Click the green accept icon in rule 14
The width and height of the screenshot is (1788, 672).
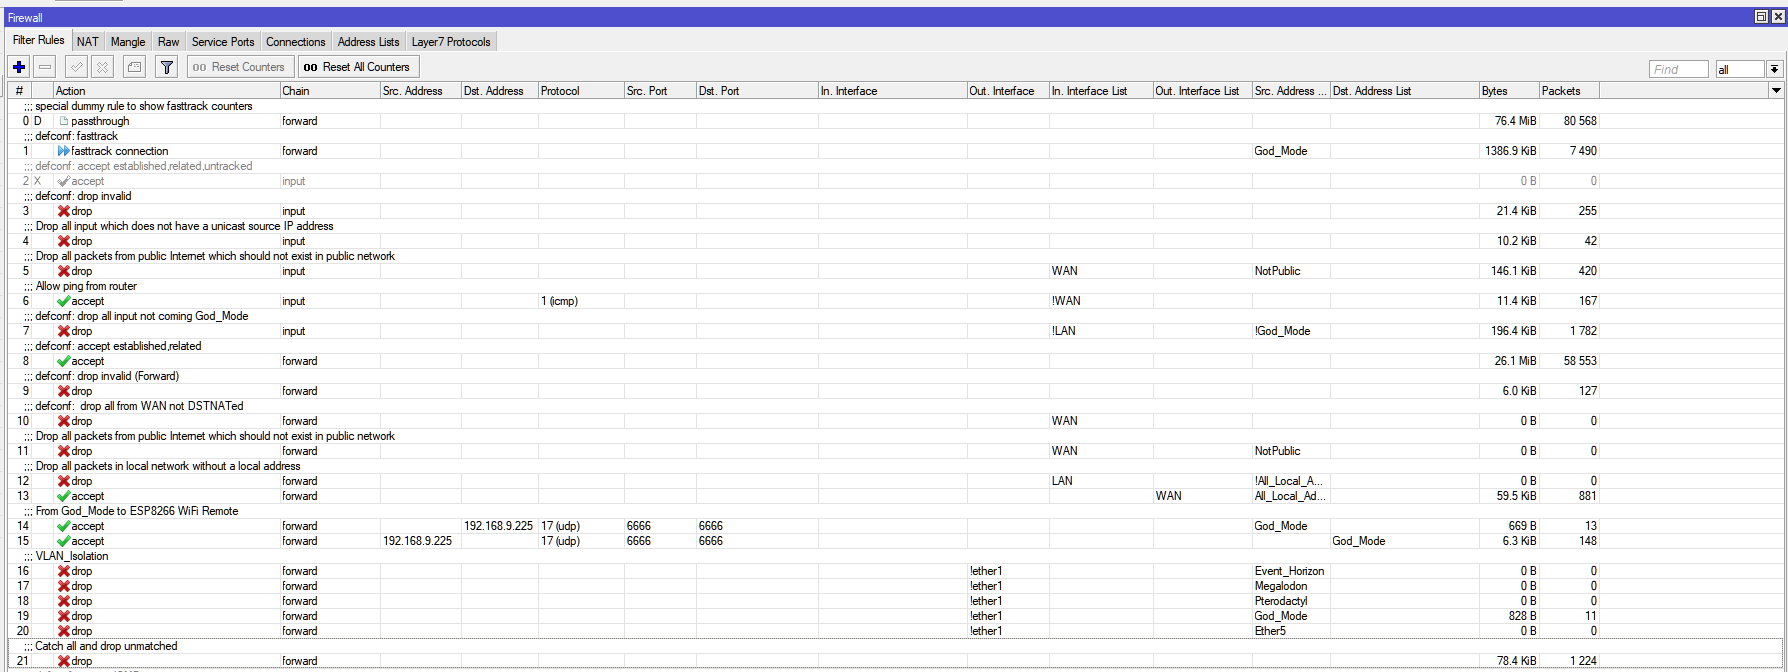tap(64, 526)
